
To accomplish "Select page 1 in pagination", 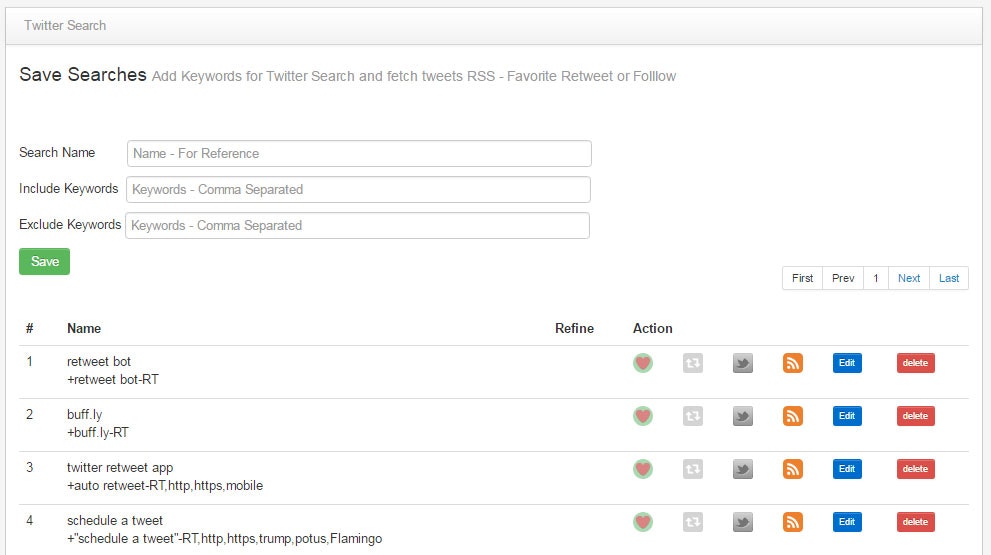I will (876, 278).
